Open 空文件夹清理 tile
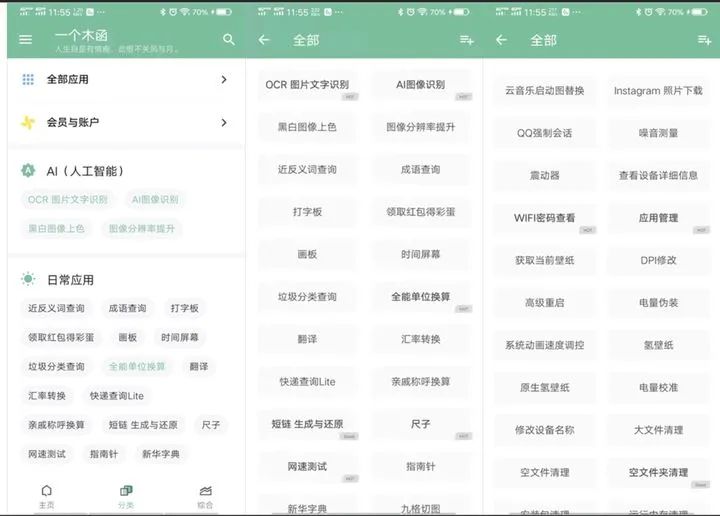Image resolution: width=720 pixels, height=516 pixels. point(658,472)
